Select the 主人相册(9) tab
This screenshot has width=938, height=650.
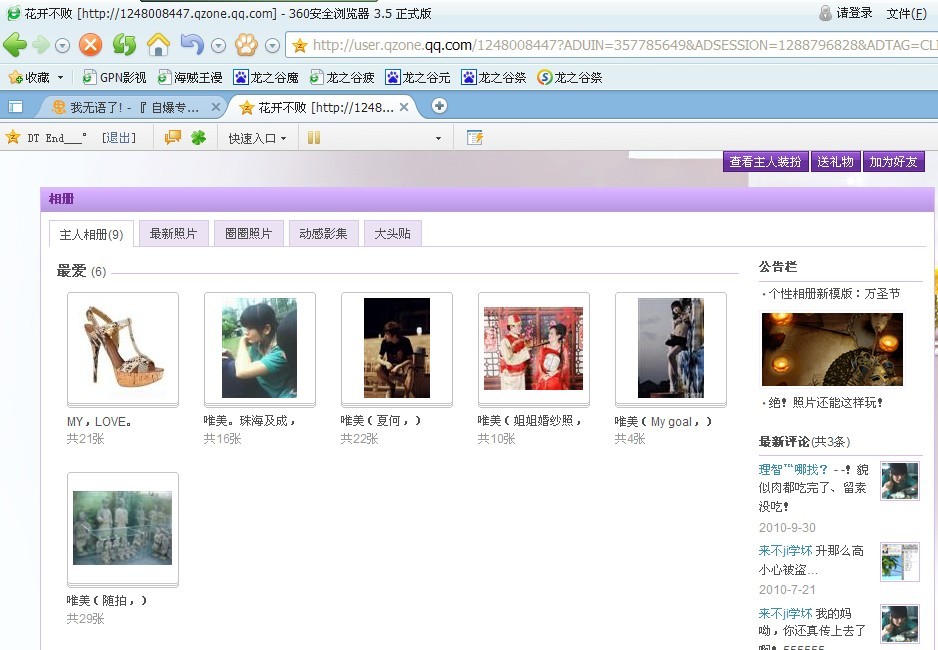pyautogui.click(x=91, y=234)
